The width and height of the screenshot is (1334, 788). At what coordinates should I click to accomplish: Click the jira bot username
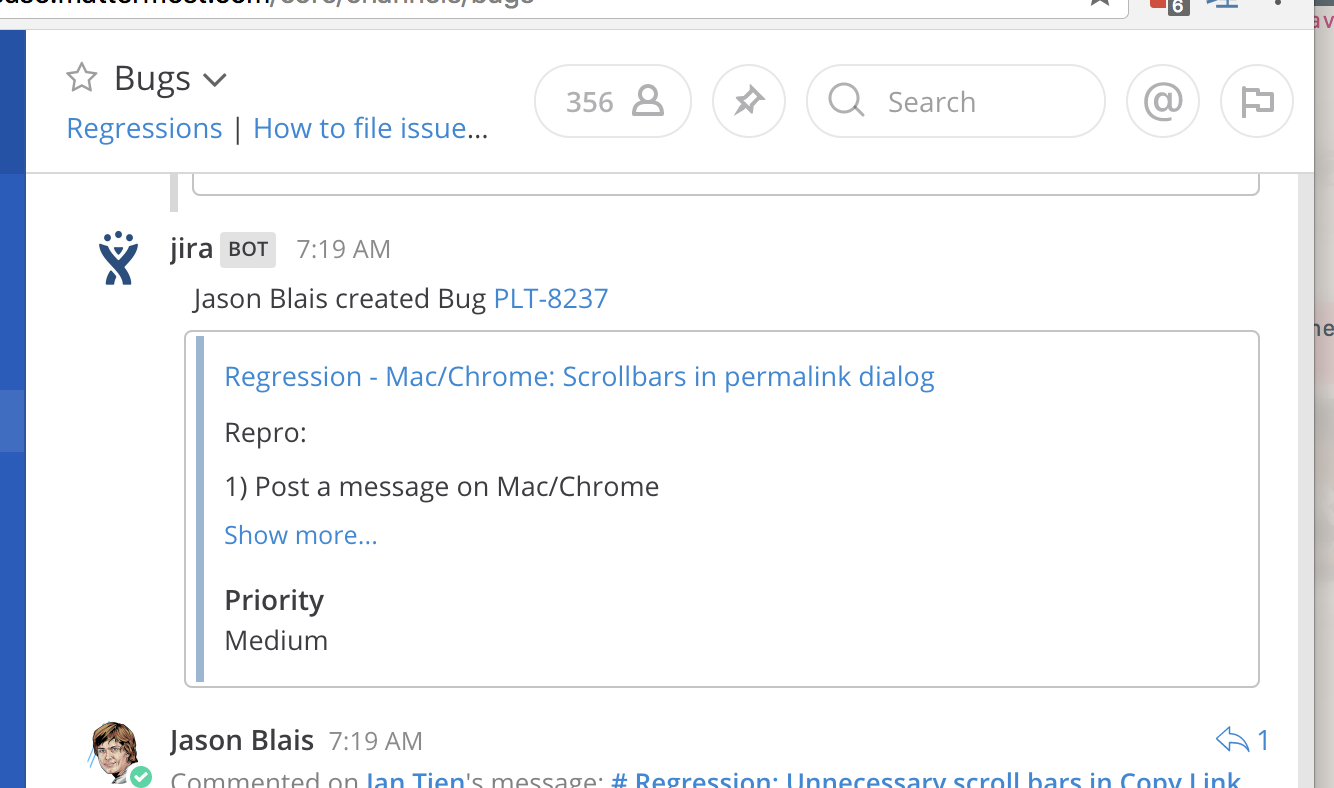pos(191,249)
